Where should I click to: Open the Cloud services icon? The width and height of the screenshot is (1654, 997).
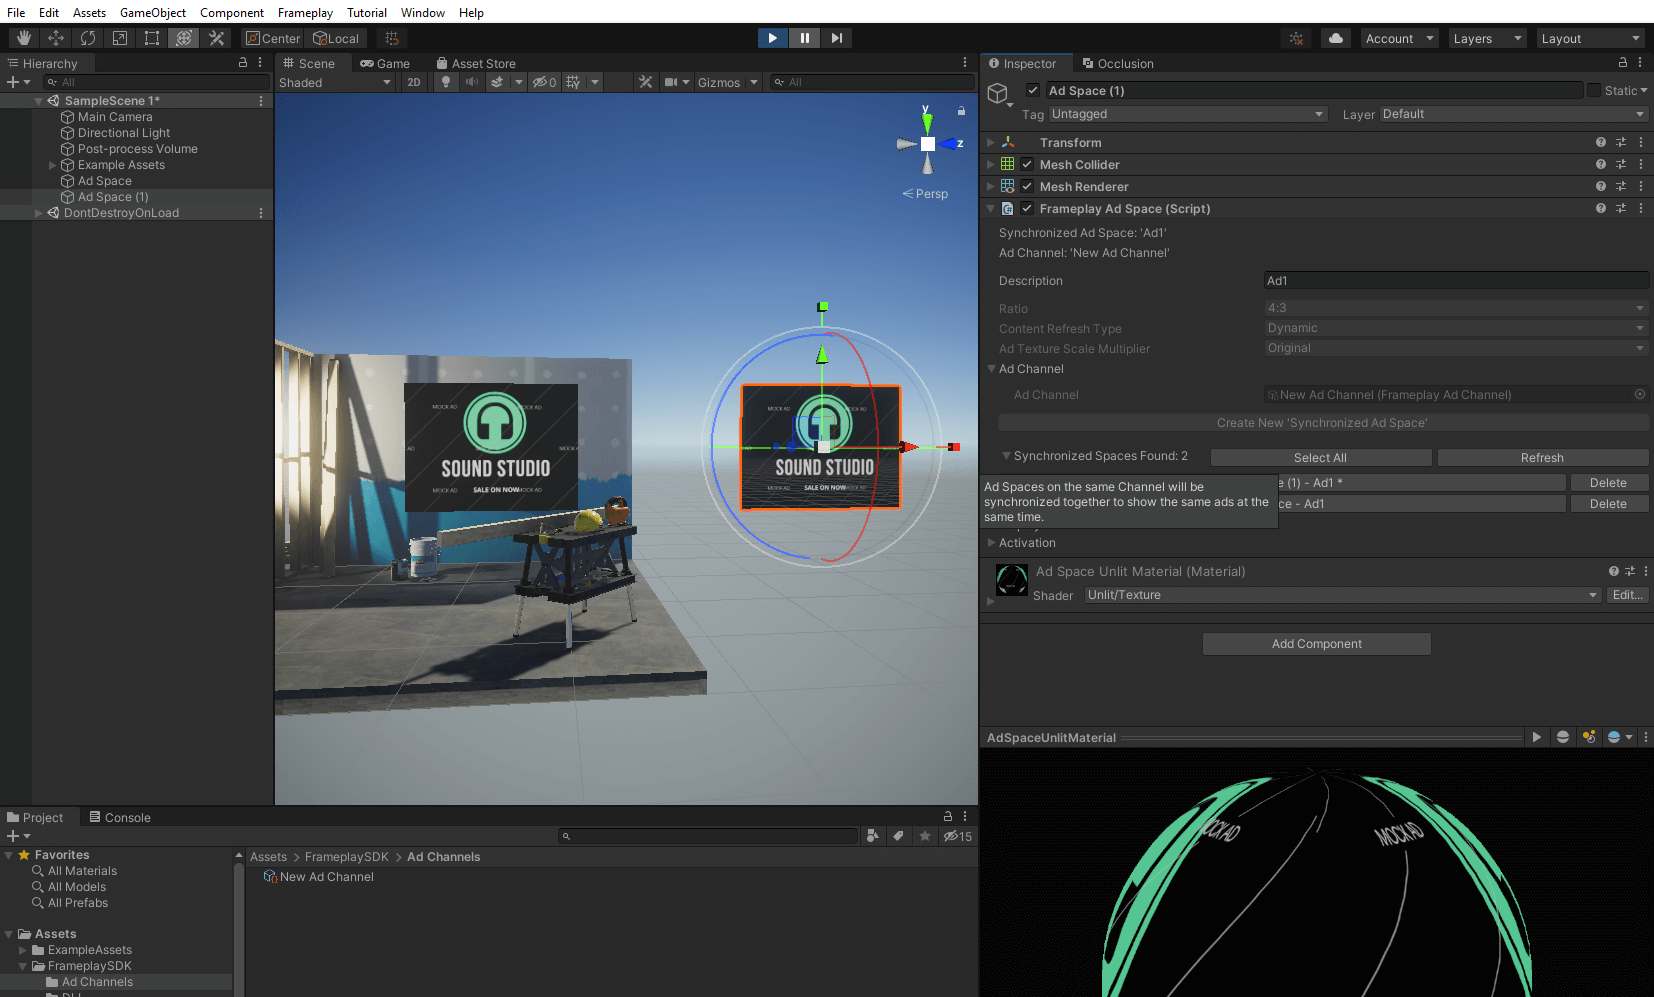click(1336, 38)
